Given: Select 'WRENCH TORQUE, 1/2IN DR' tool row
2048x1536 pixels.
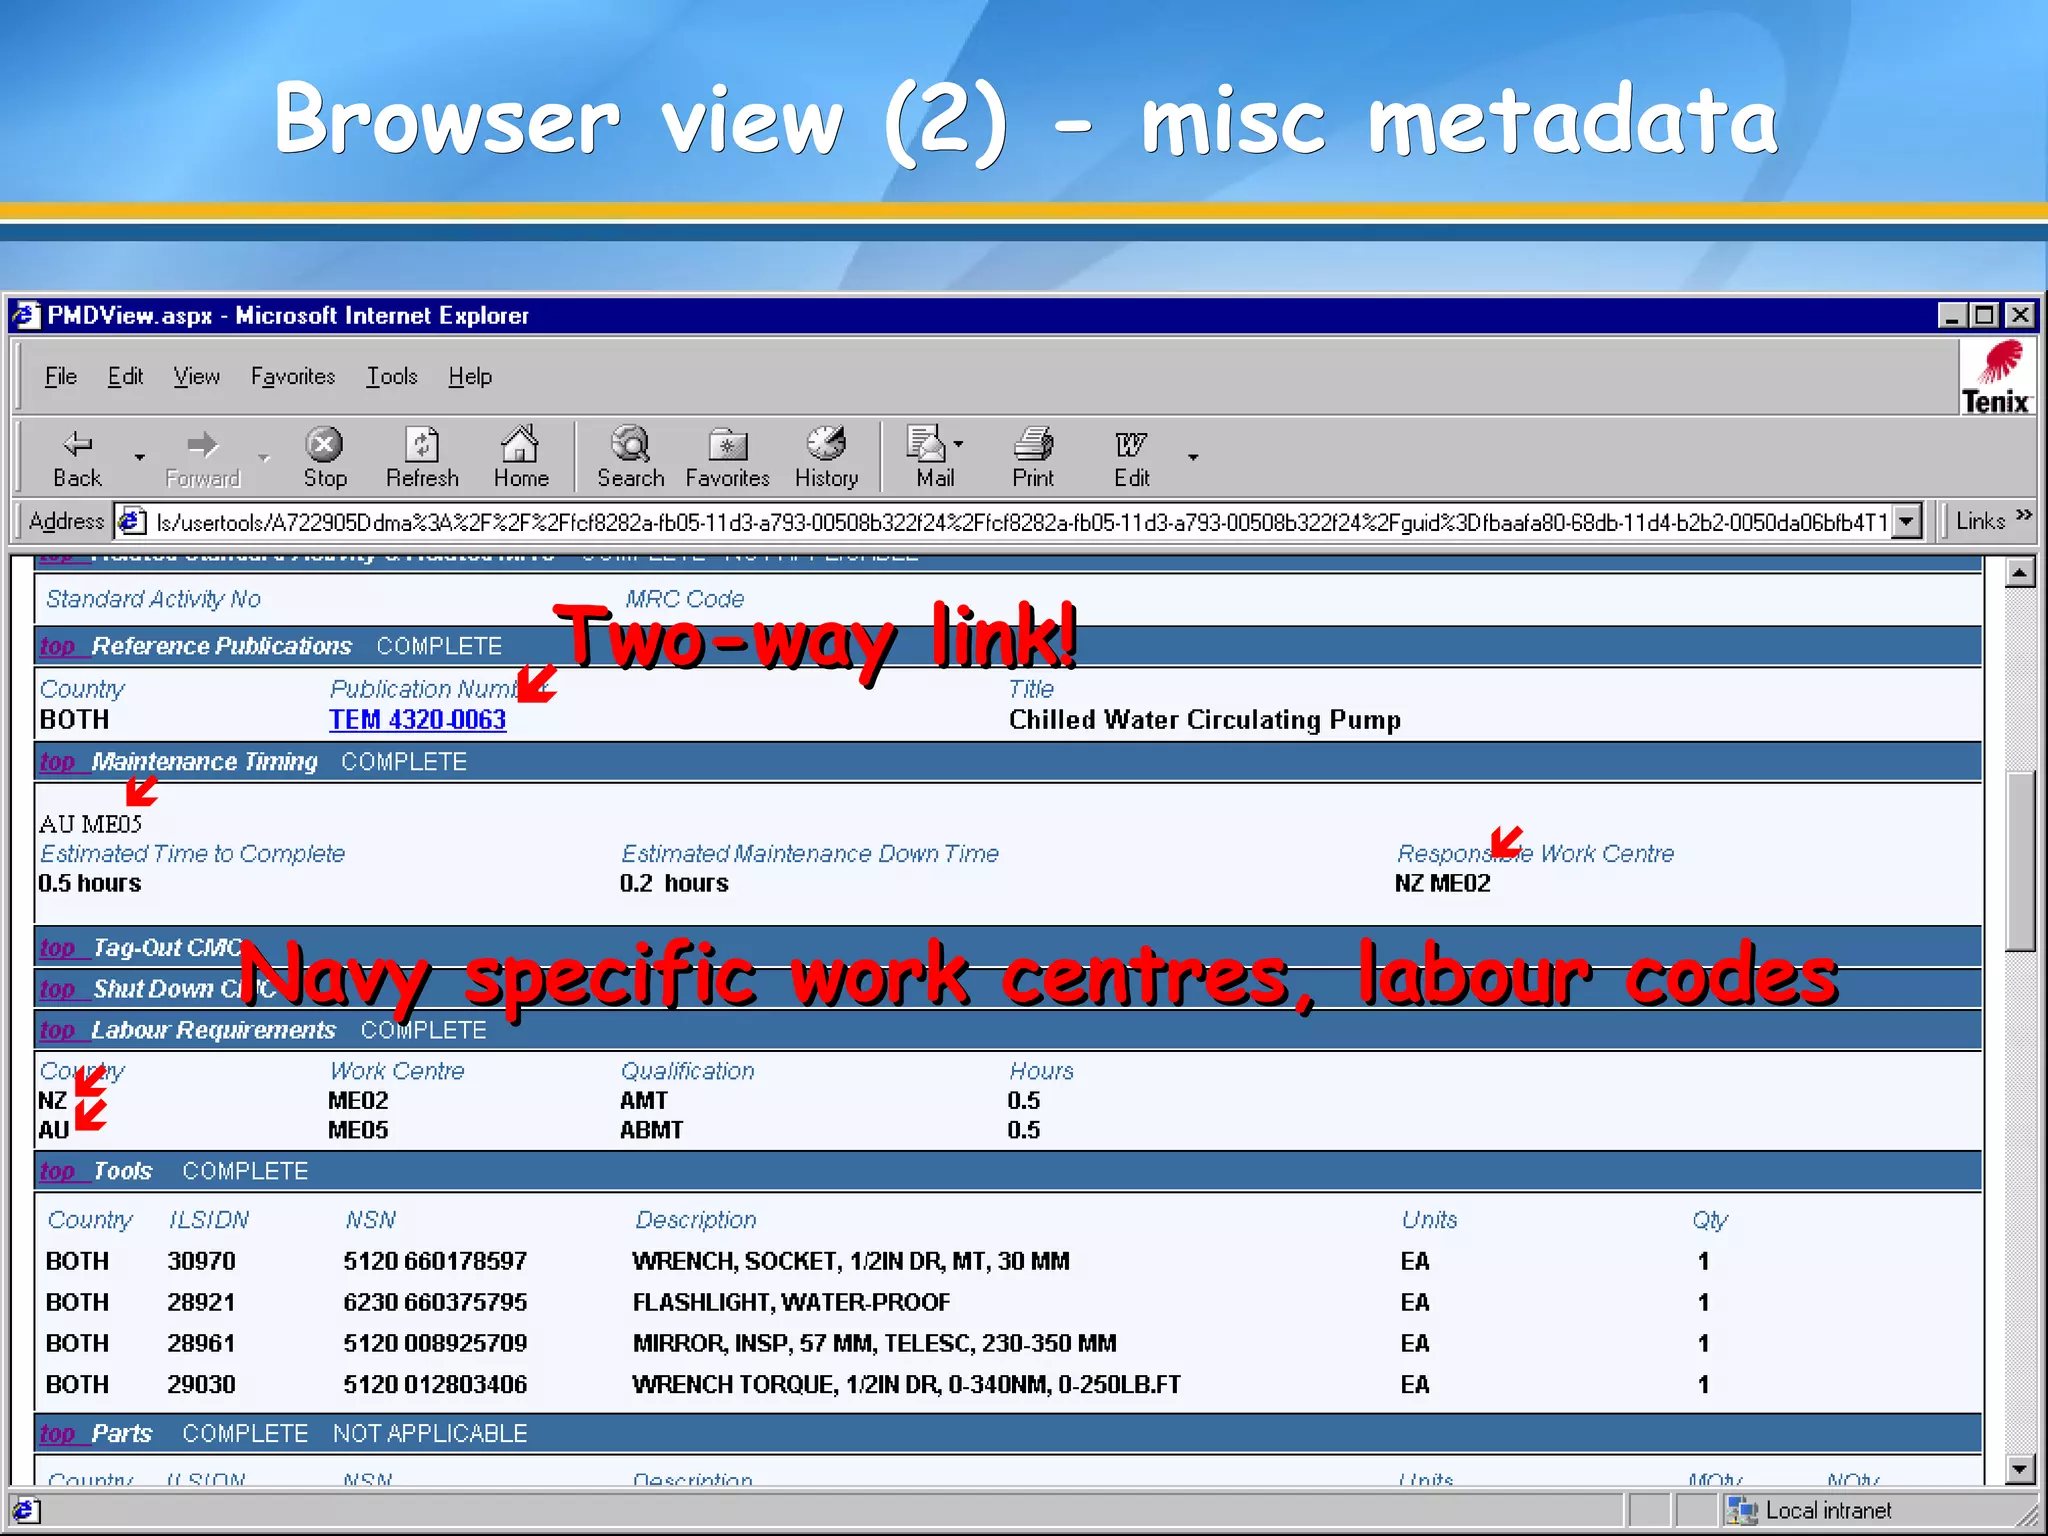Looking at the screenshot, I should (x=906, y=1384).
